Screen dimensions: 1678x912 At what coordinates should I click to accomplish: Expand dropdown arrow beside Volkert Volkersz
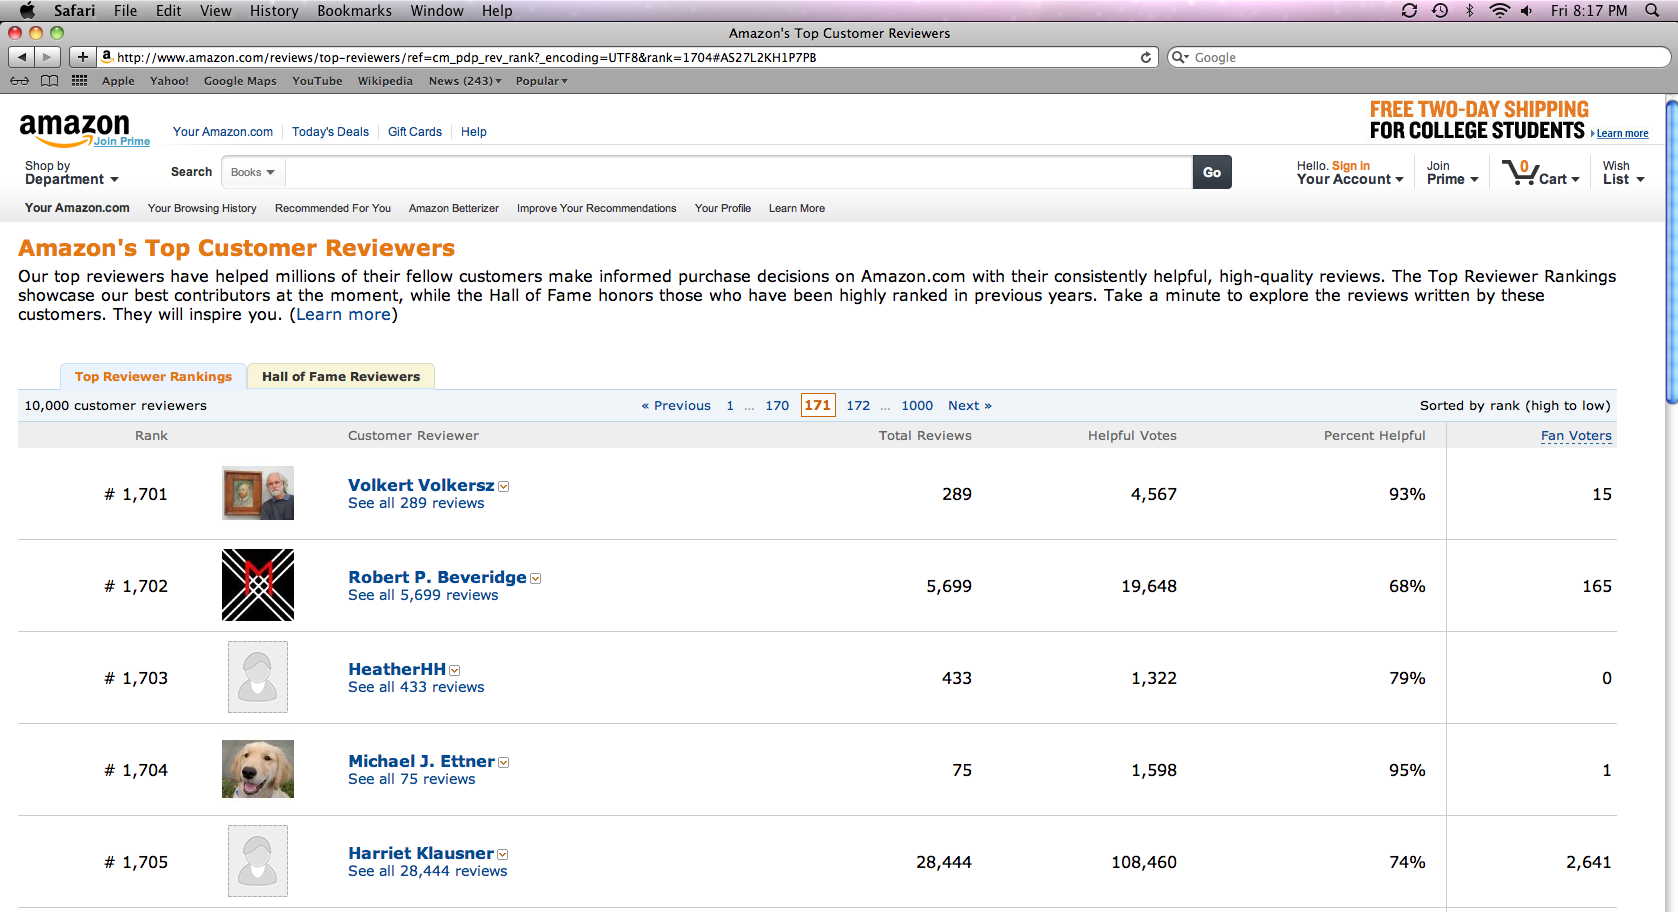point(504,487)
